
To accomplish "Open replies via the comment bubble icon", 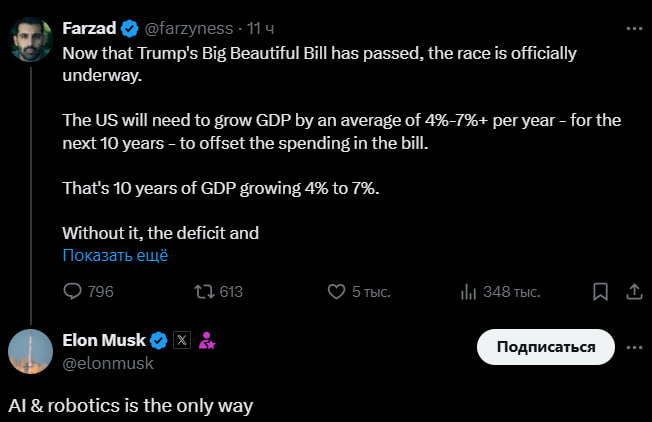I will [72, 291].
